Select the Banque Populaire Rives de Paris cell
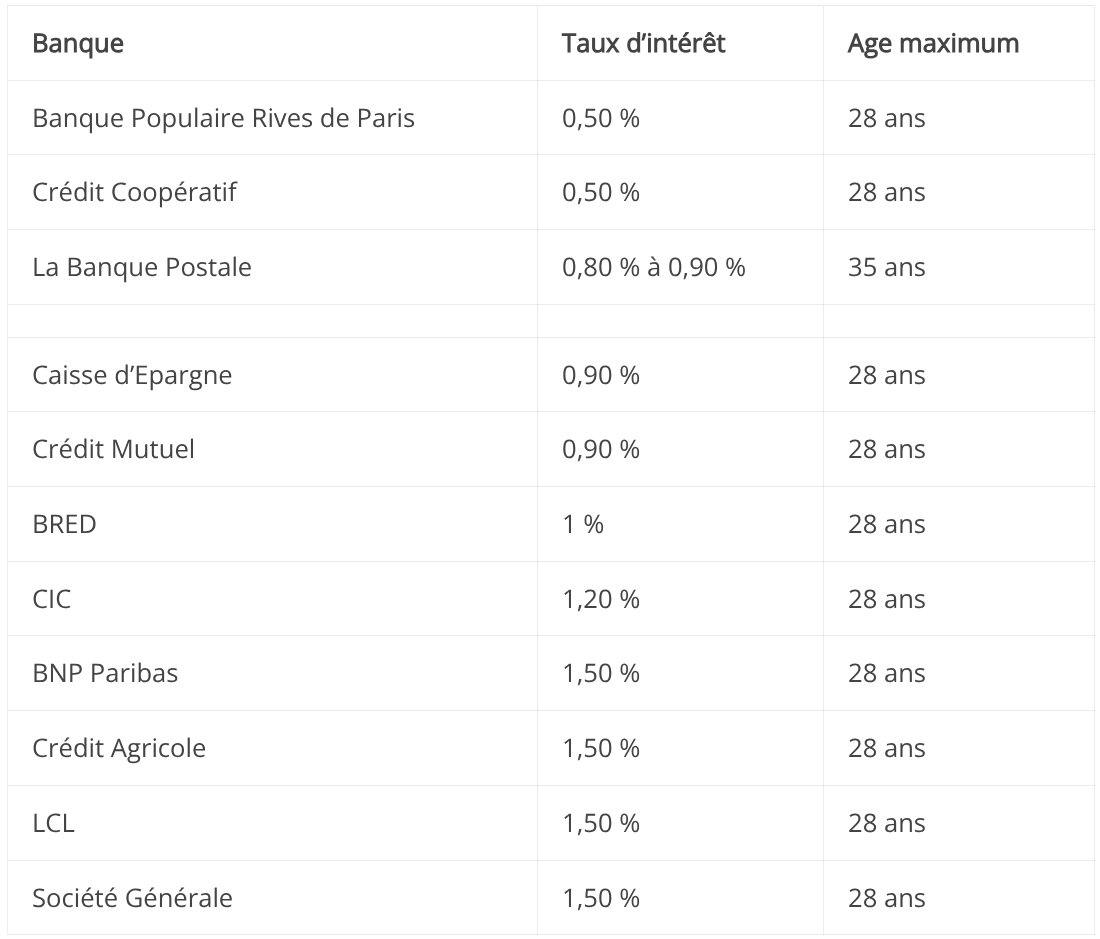This screenshot has width=1100, height=939. (x=223, y=118)
